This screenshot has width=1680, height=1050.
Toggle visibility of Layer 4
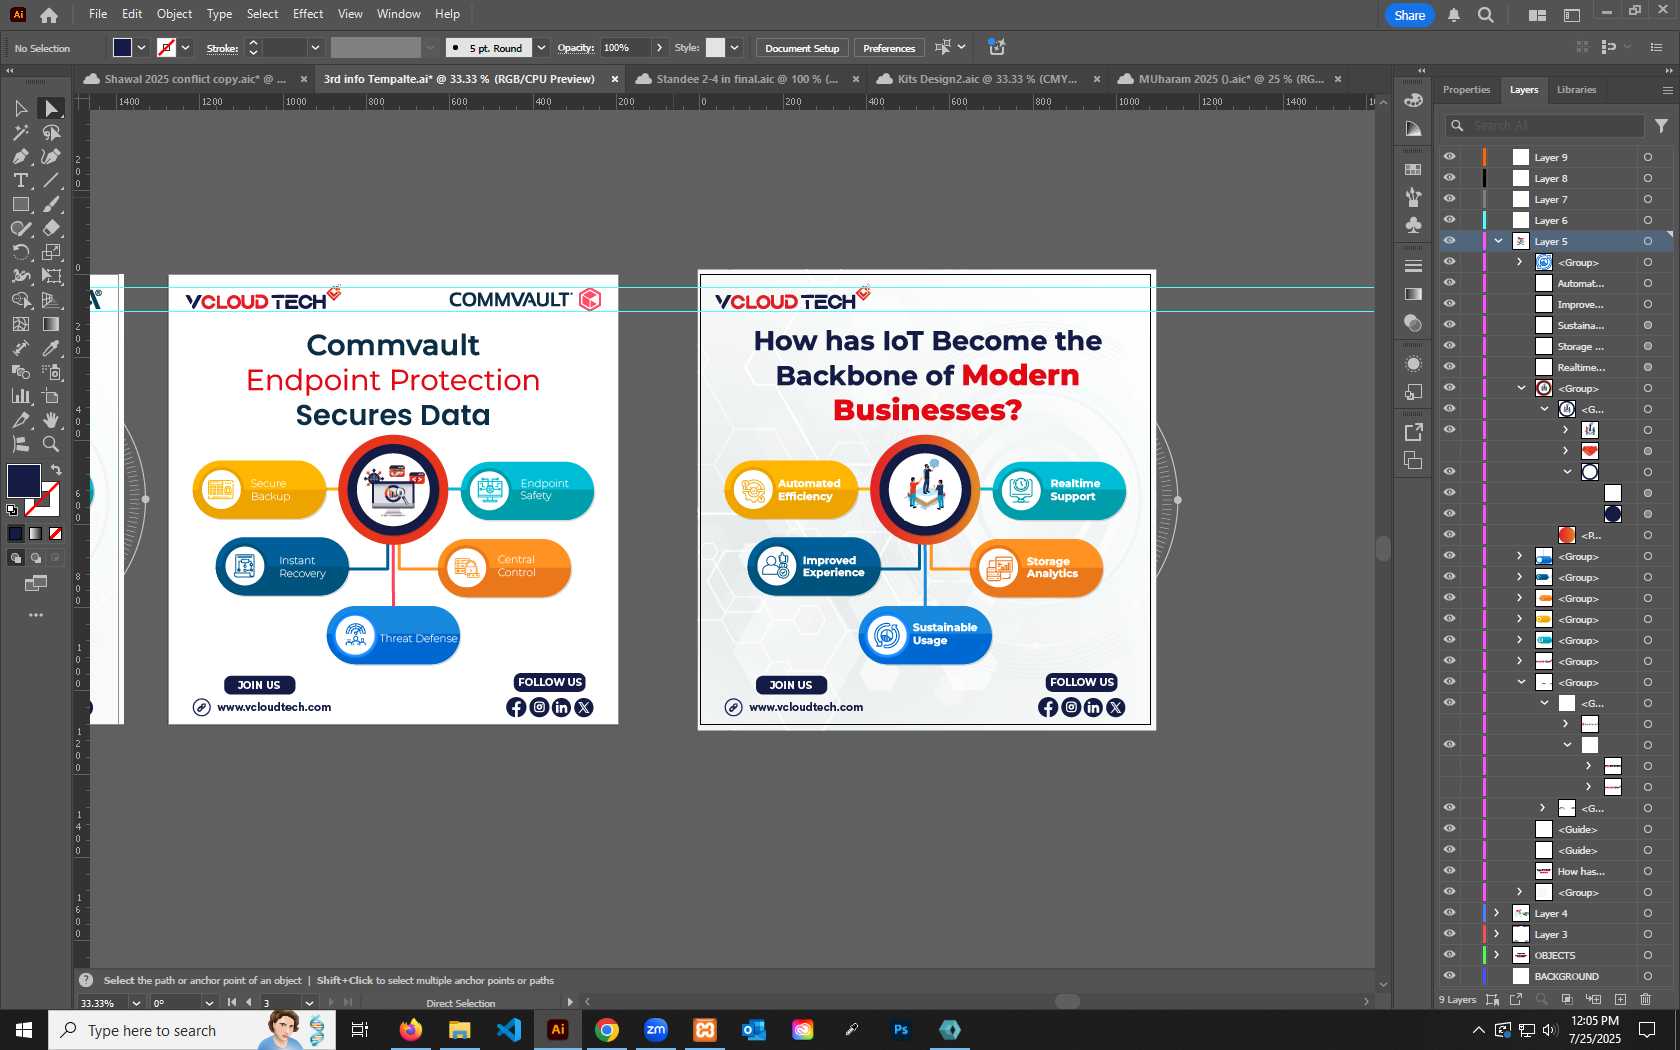[x=1449, y=913]
